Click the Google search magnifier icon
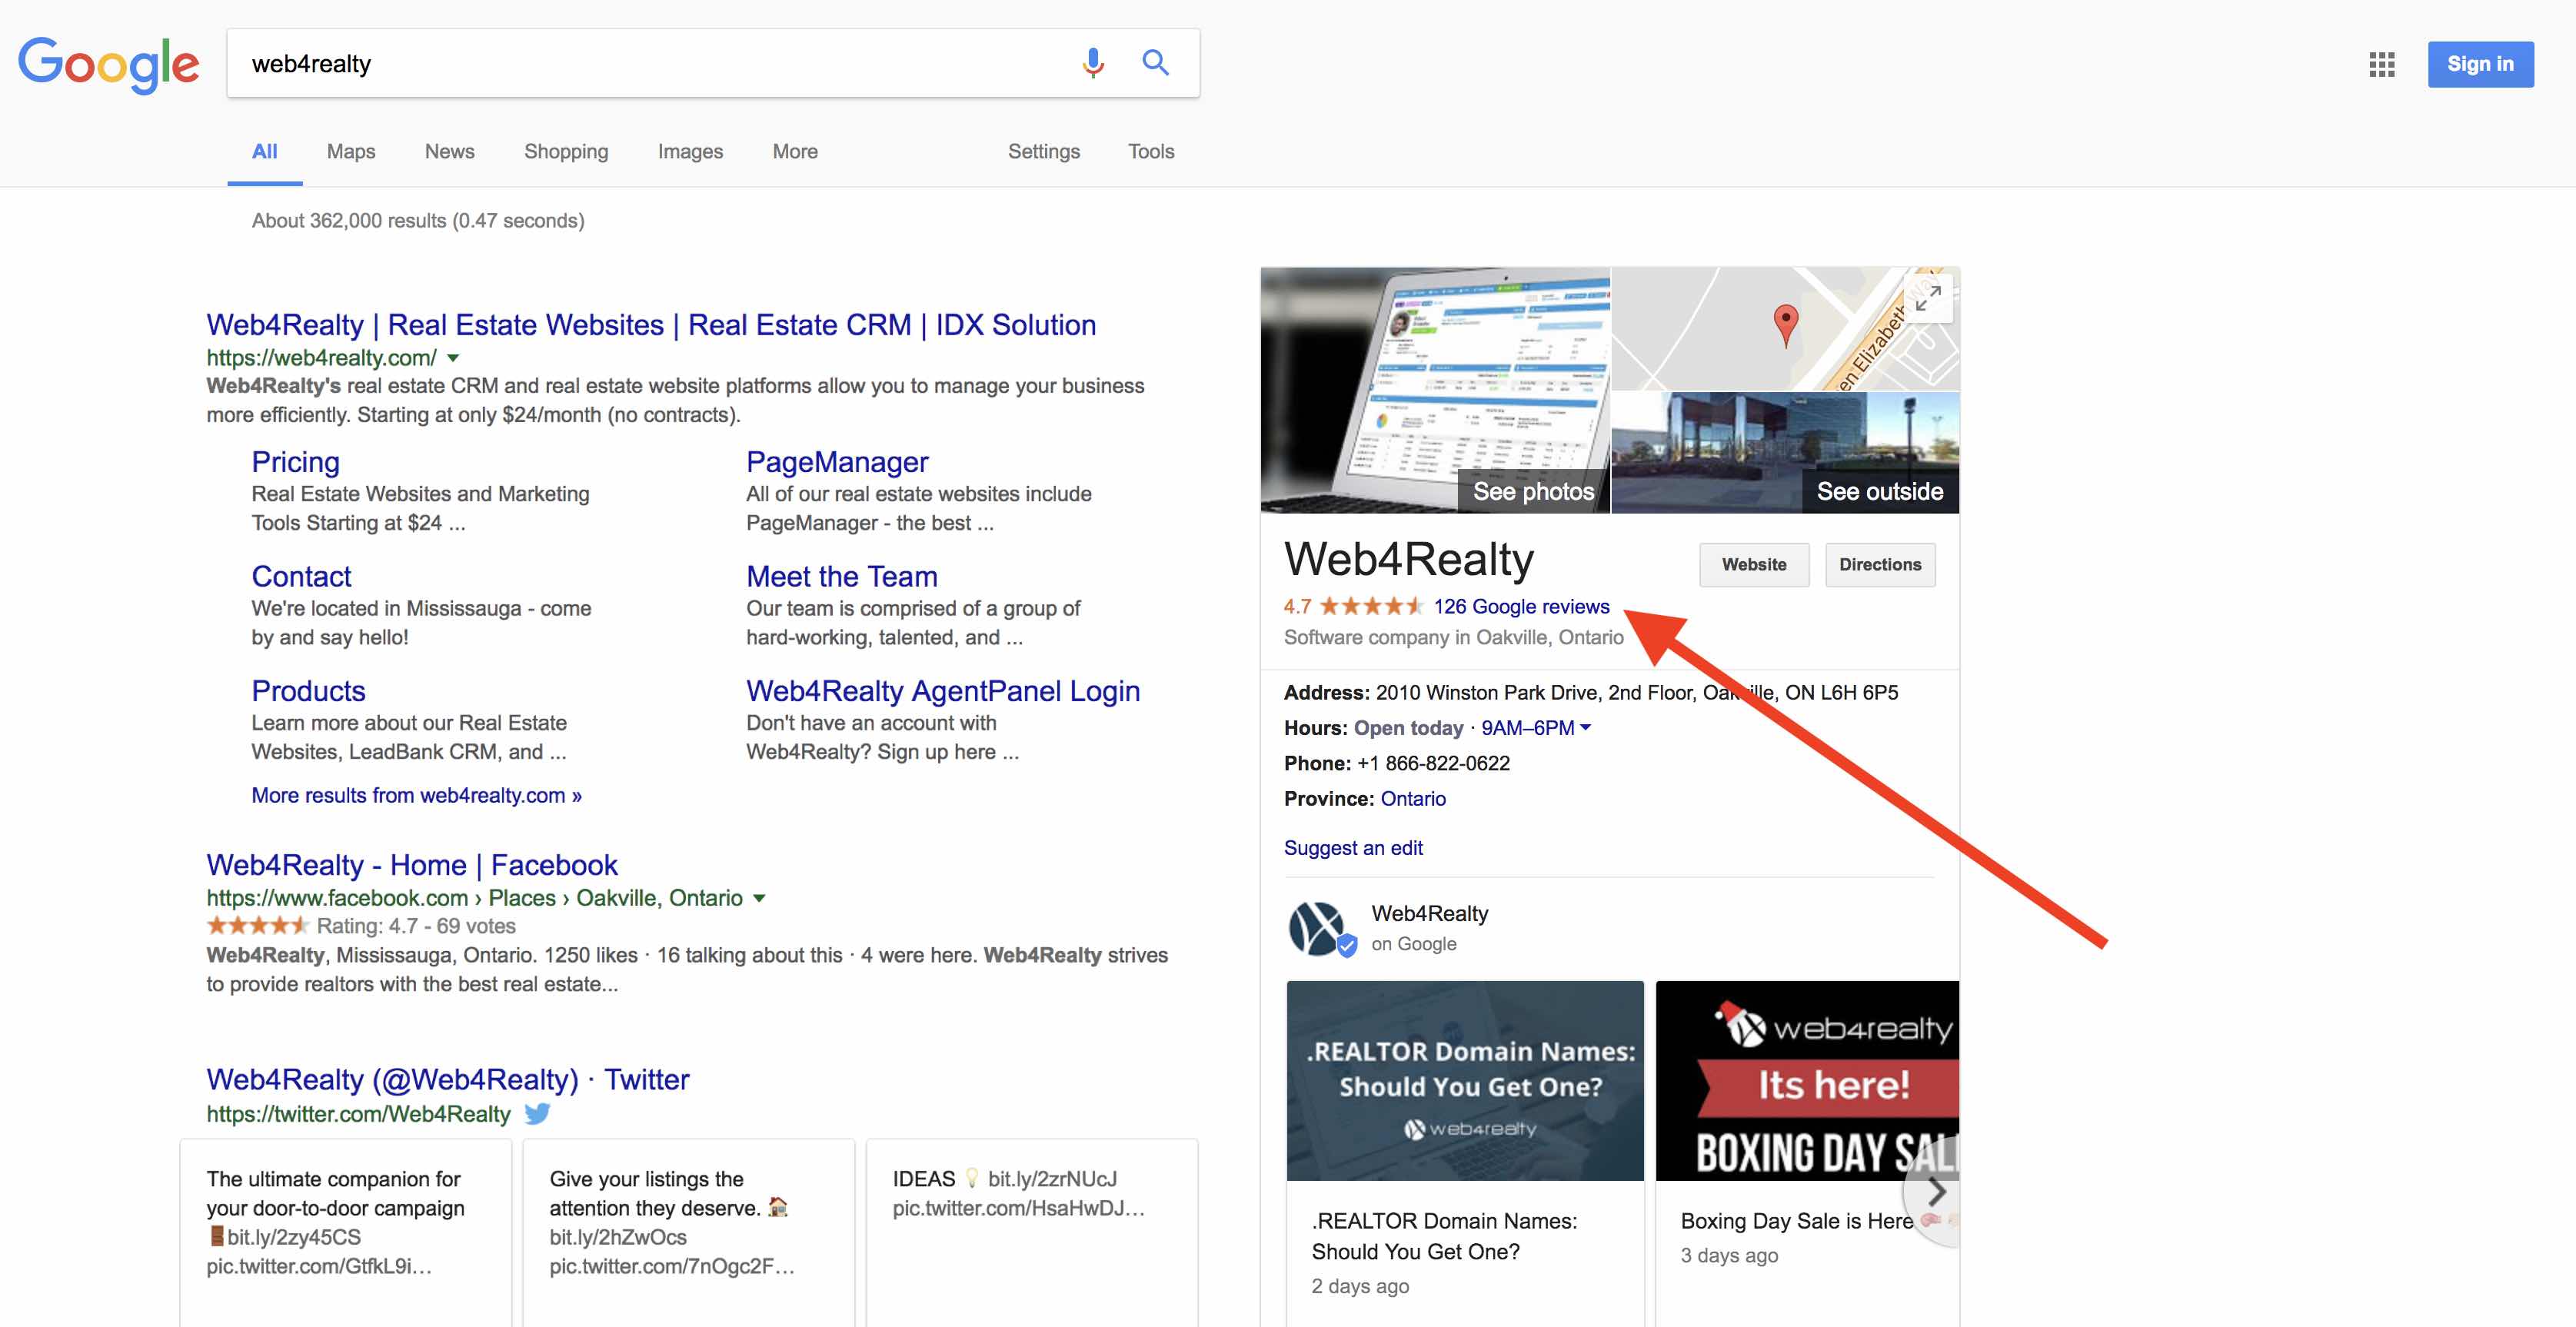Screen dimensions: 2576x1327 (x=1154, y=61)
